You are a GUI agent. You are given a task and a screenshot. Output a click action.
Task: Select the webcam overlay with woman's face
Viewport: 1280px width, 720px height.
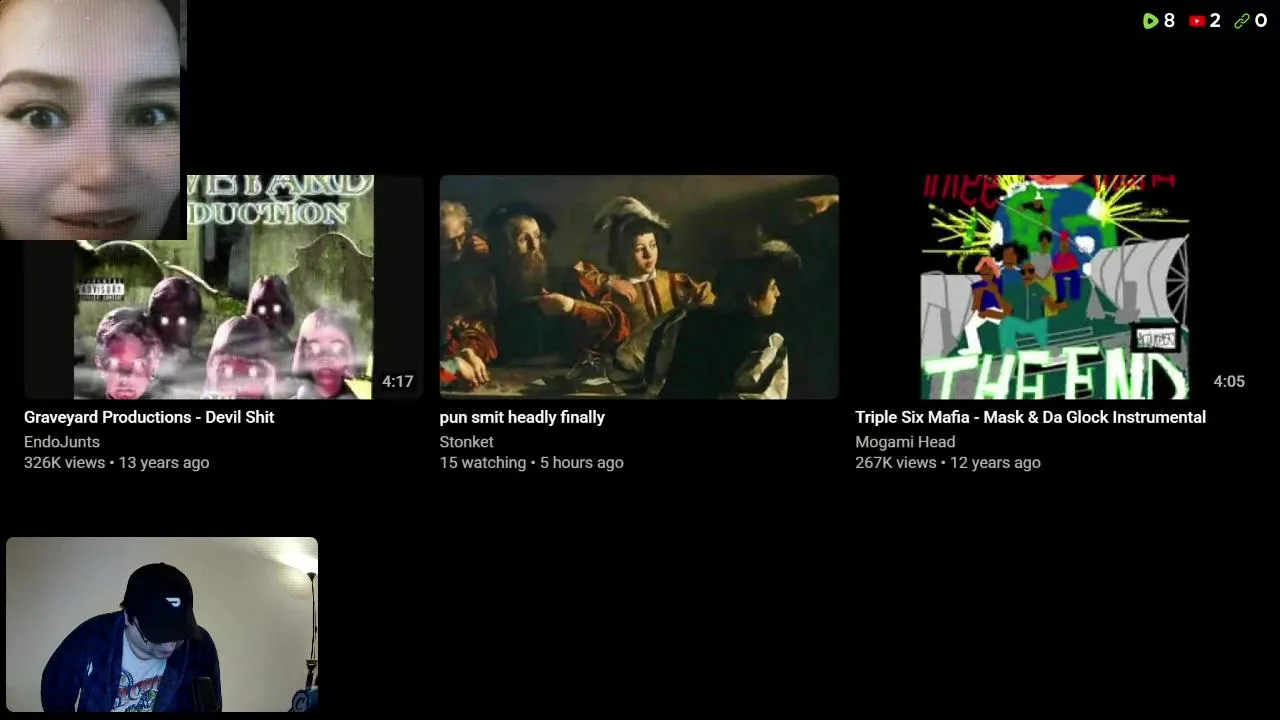[93, 119]
